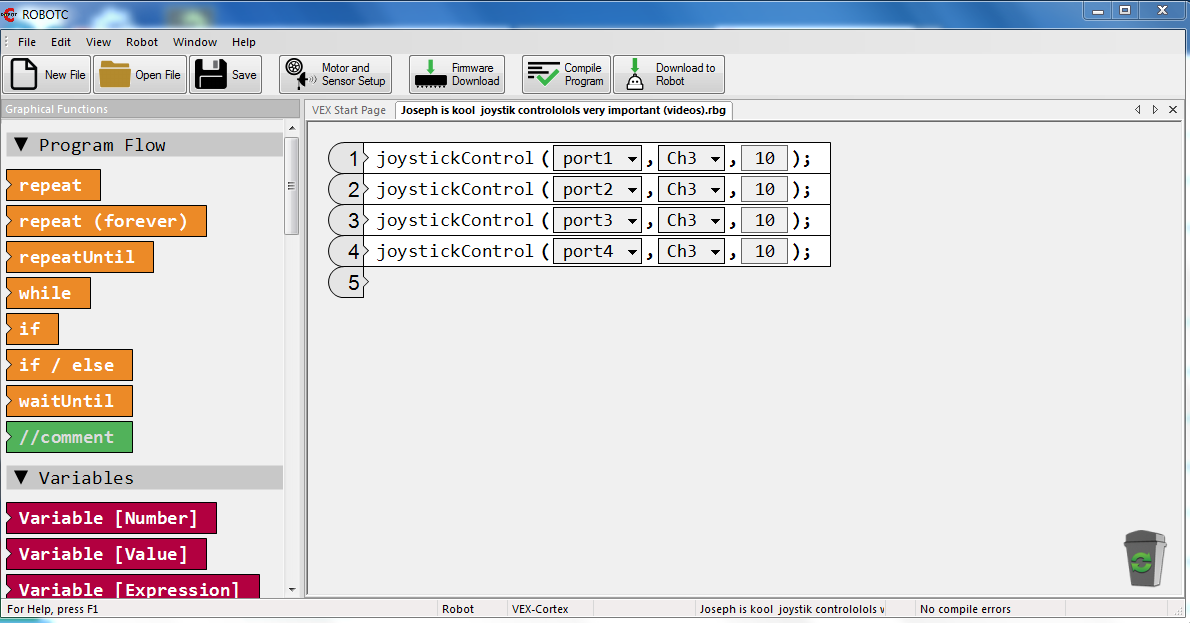
Task: Switch to the VEX Start Page tab
Action: tap(349, 110)
